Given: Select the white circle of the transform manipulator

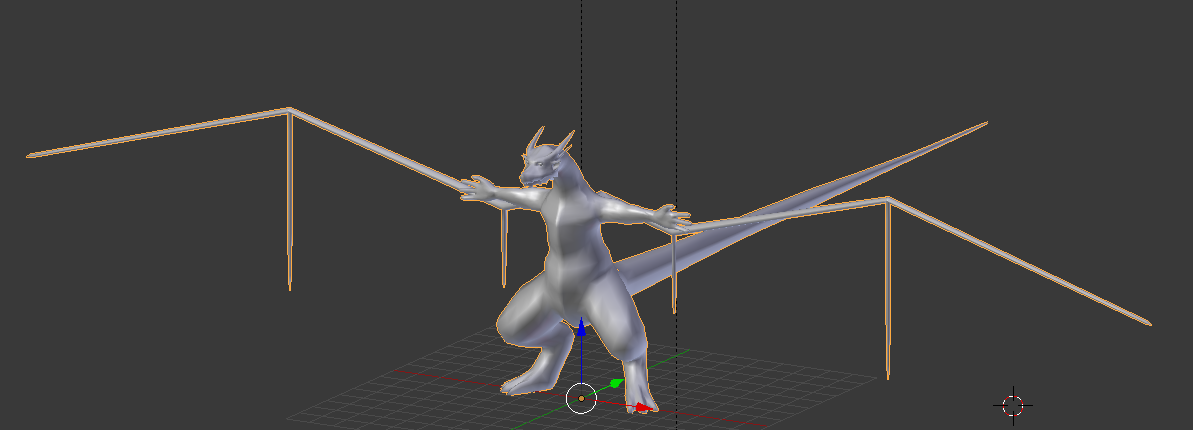Looking at the screenshot, I should tap(580, 398).
